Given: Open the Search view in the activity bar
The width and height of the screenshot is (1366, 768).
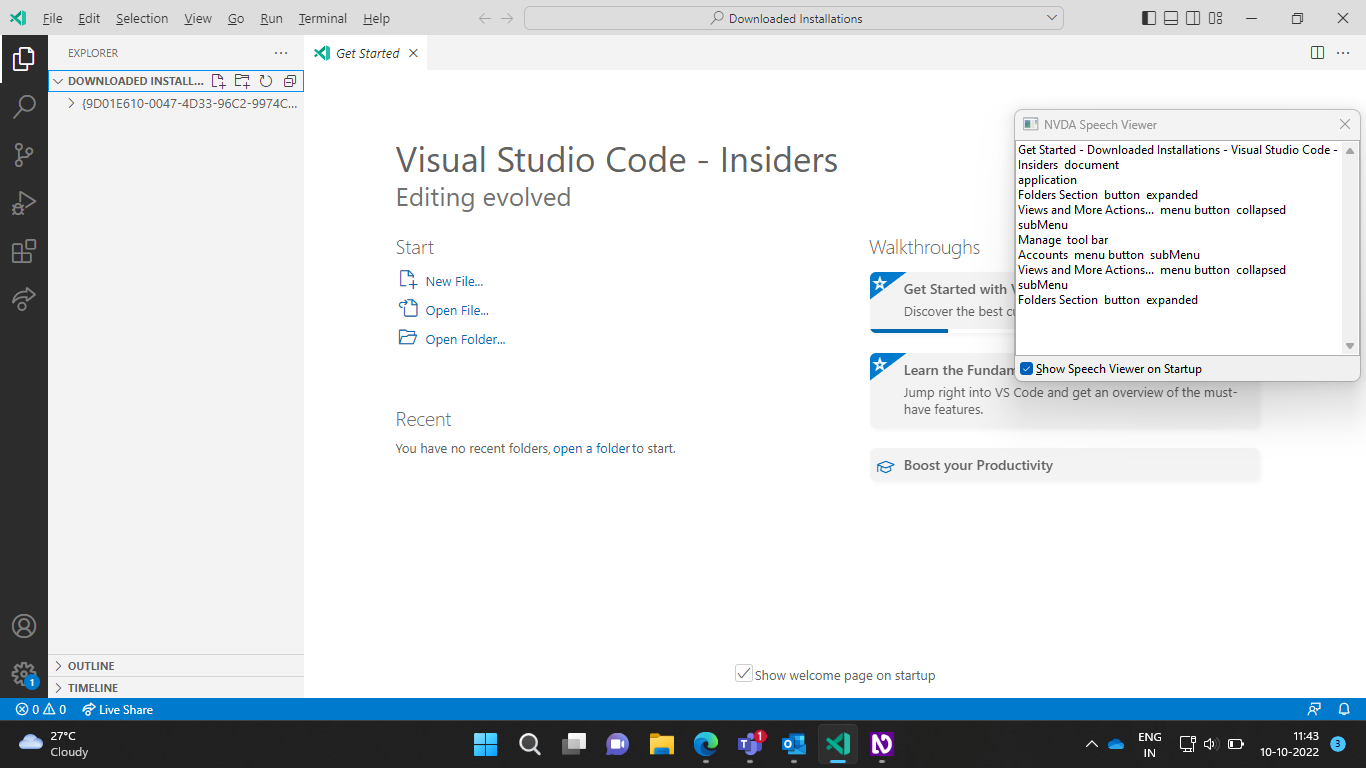Looking at the screenshot, I should click(24, 106).
